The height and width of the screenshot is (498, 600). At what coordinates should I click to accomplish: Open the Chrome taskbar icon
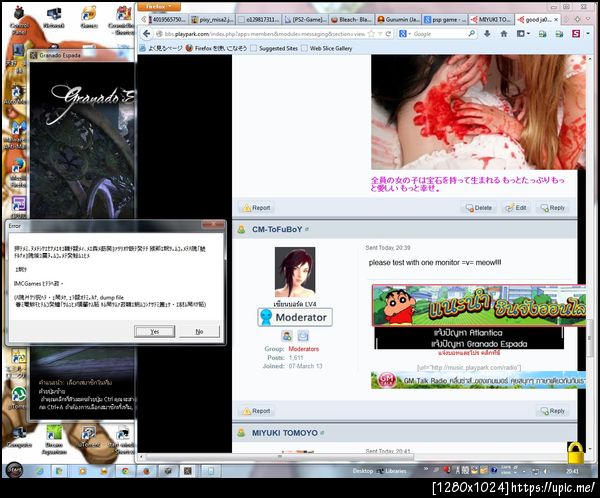[x=125, y=471]
